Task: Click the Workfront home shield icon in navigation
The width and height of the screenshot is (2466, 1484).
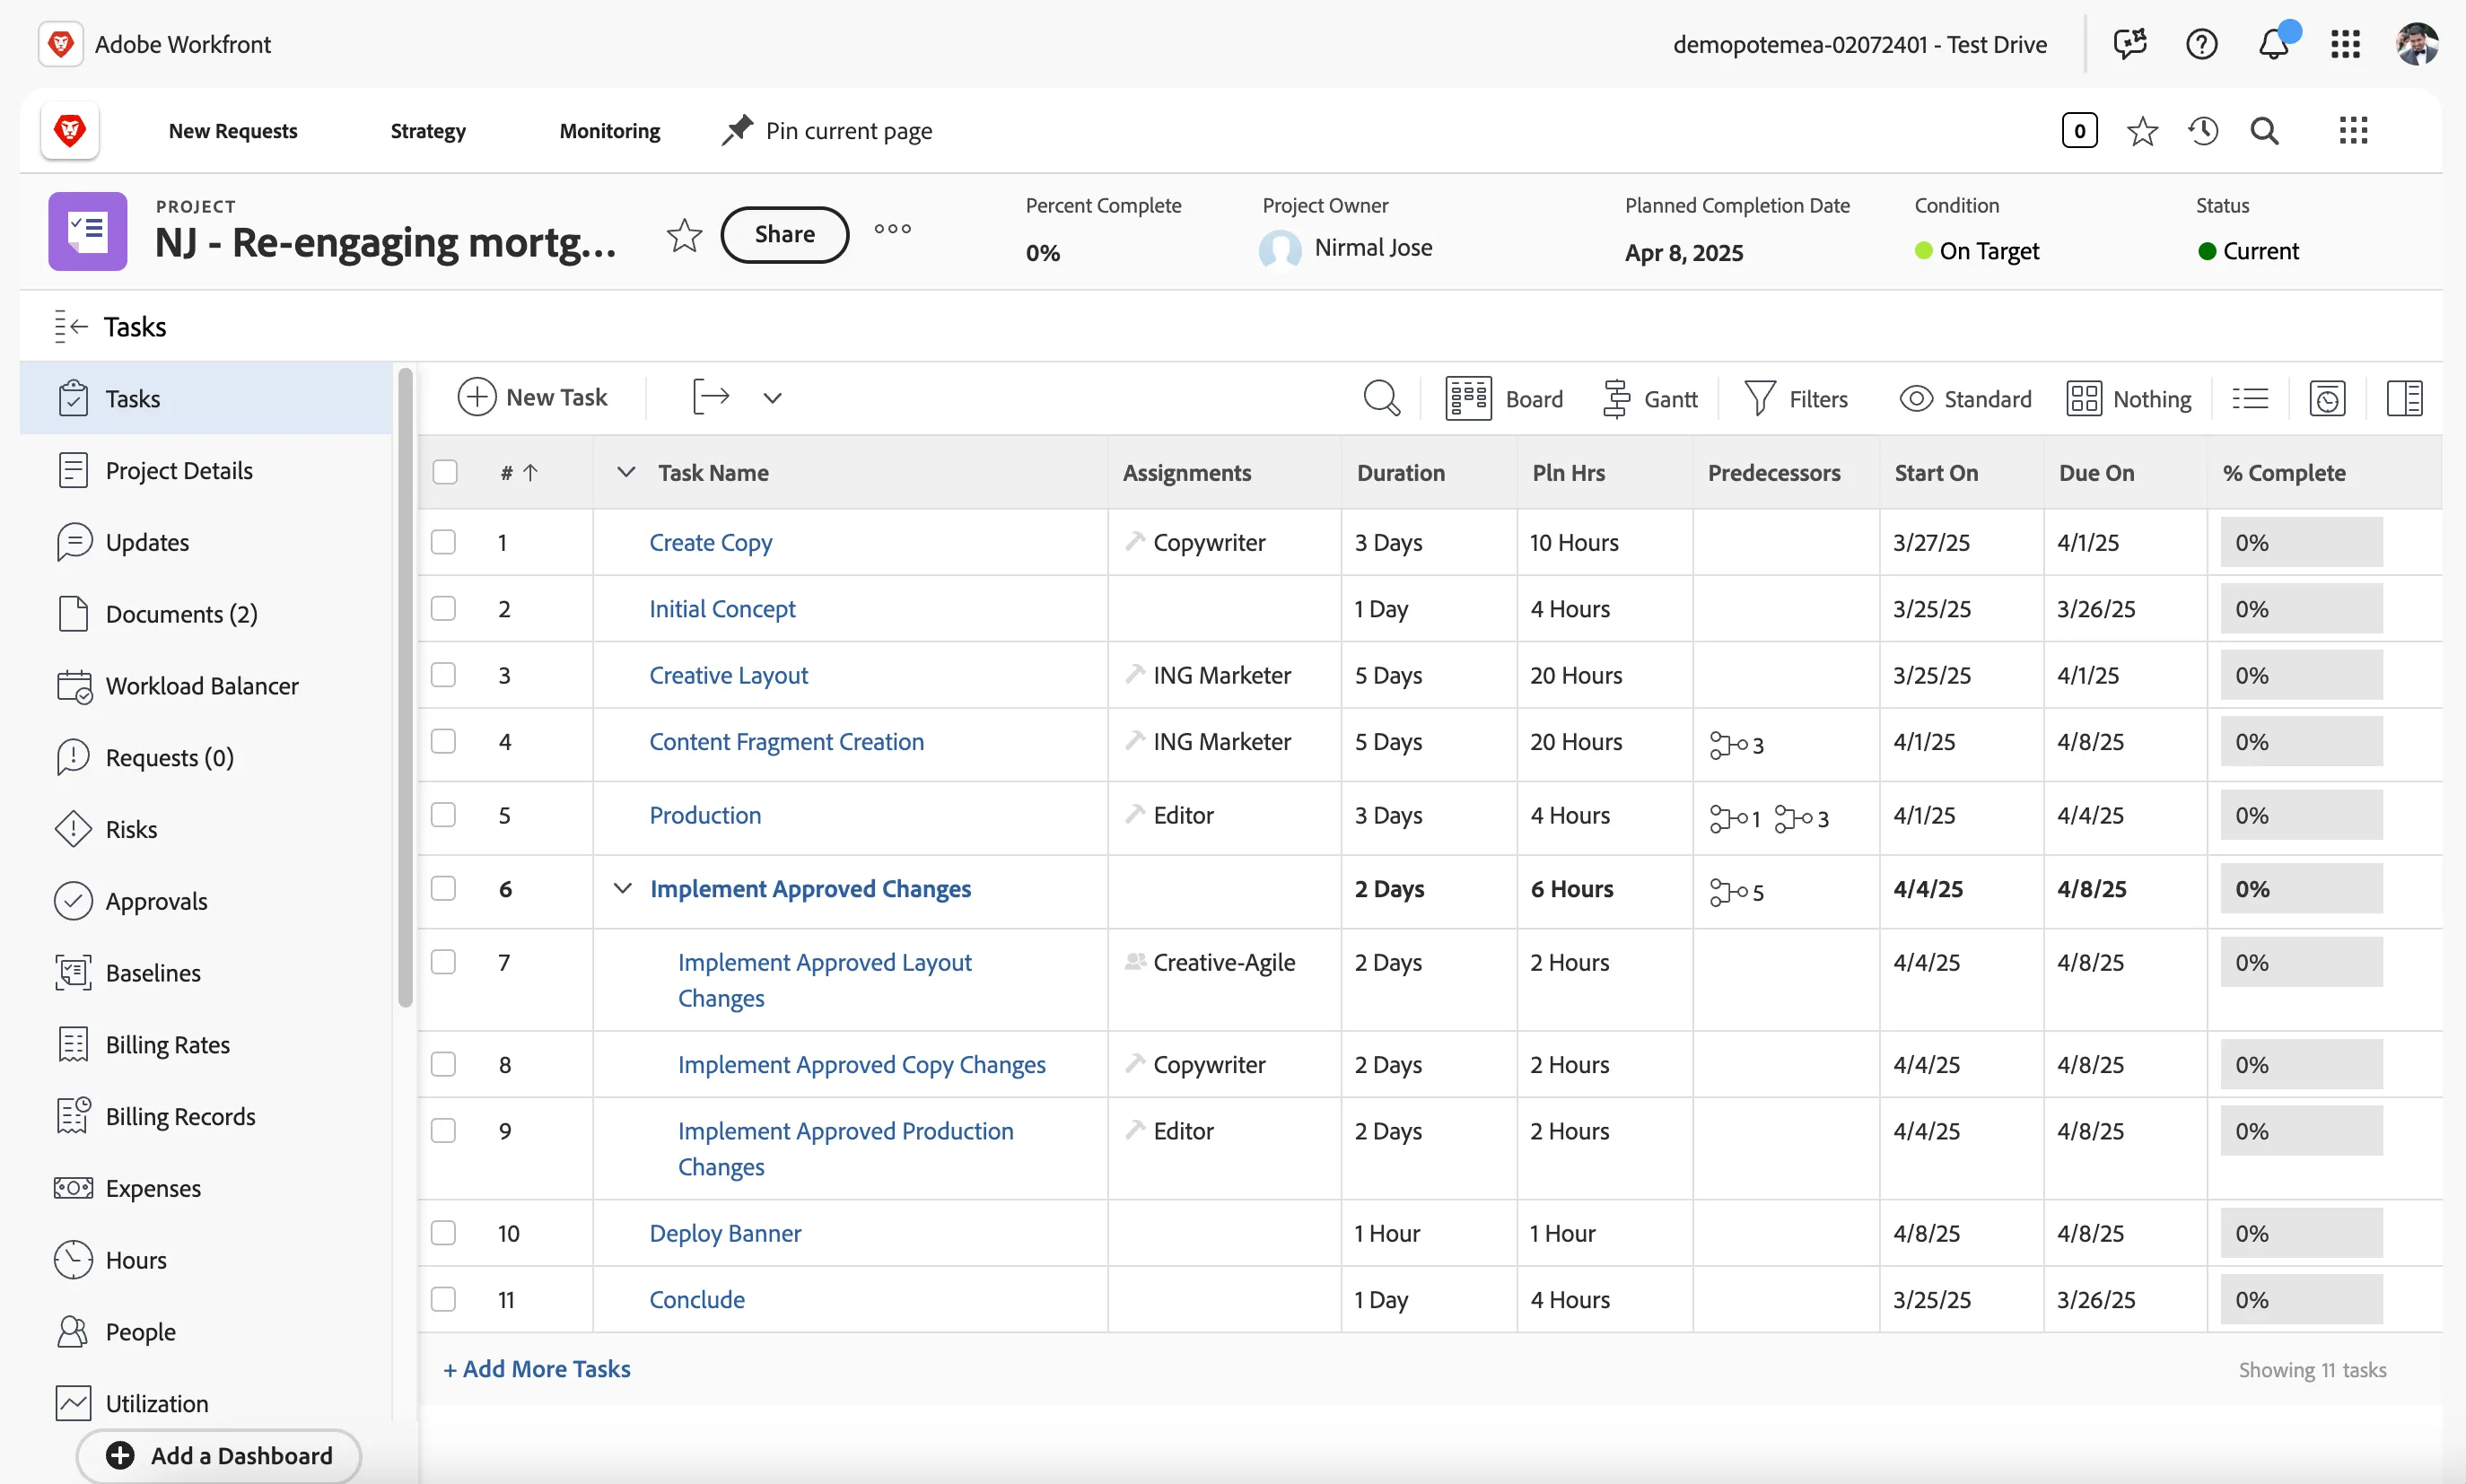Action: 70,131
